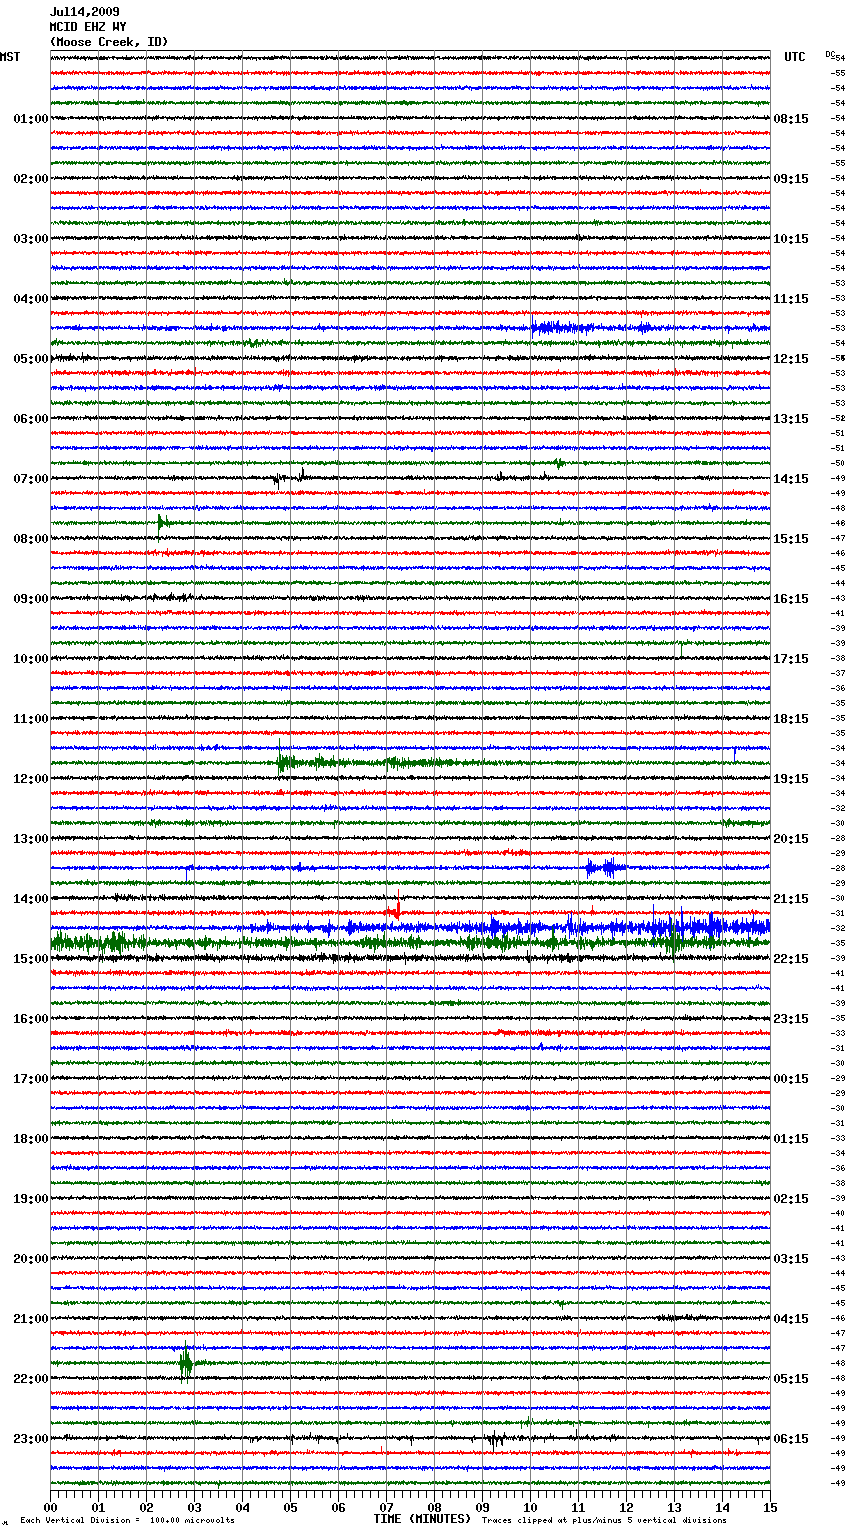Select the '15:00' MST time label
This screenshot has width=850, height=1534.
tap(31, 959)
